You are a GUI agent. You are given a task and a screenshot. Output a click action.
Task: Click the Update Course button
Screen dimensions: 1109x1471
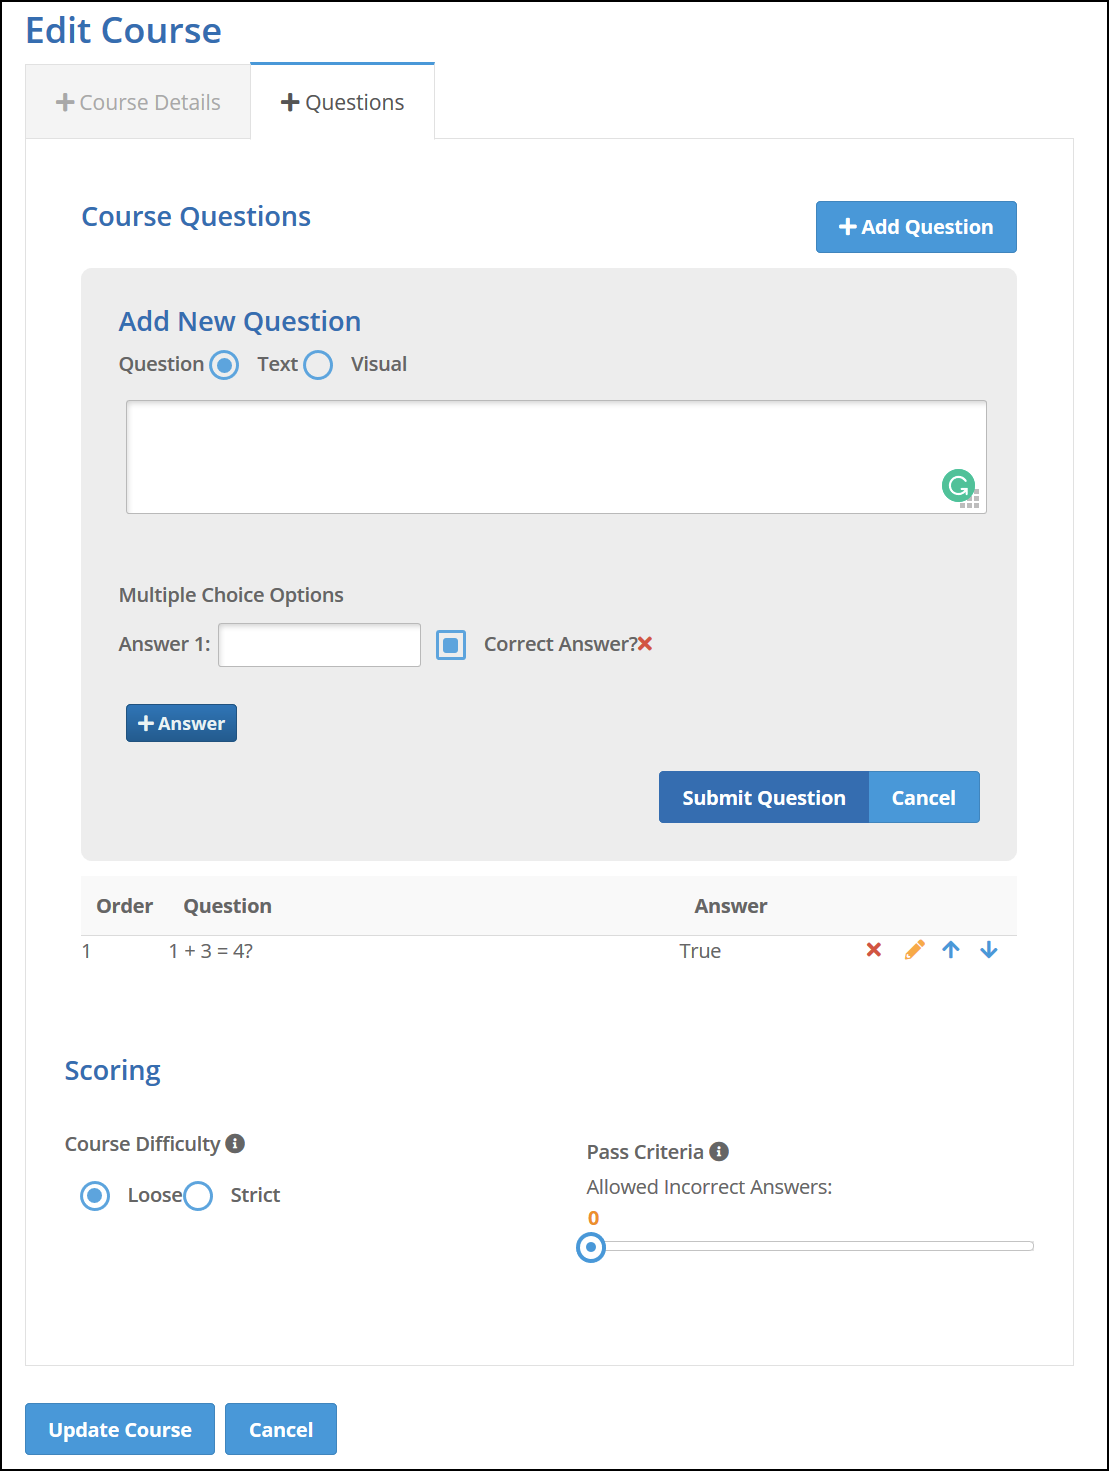click(120, 1429)
